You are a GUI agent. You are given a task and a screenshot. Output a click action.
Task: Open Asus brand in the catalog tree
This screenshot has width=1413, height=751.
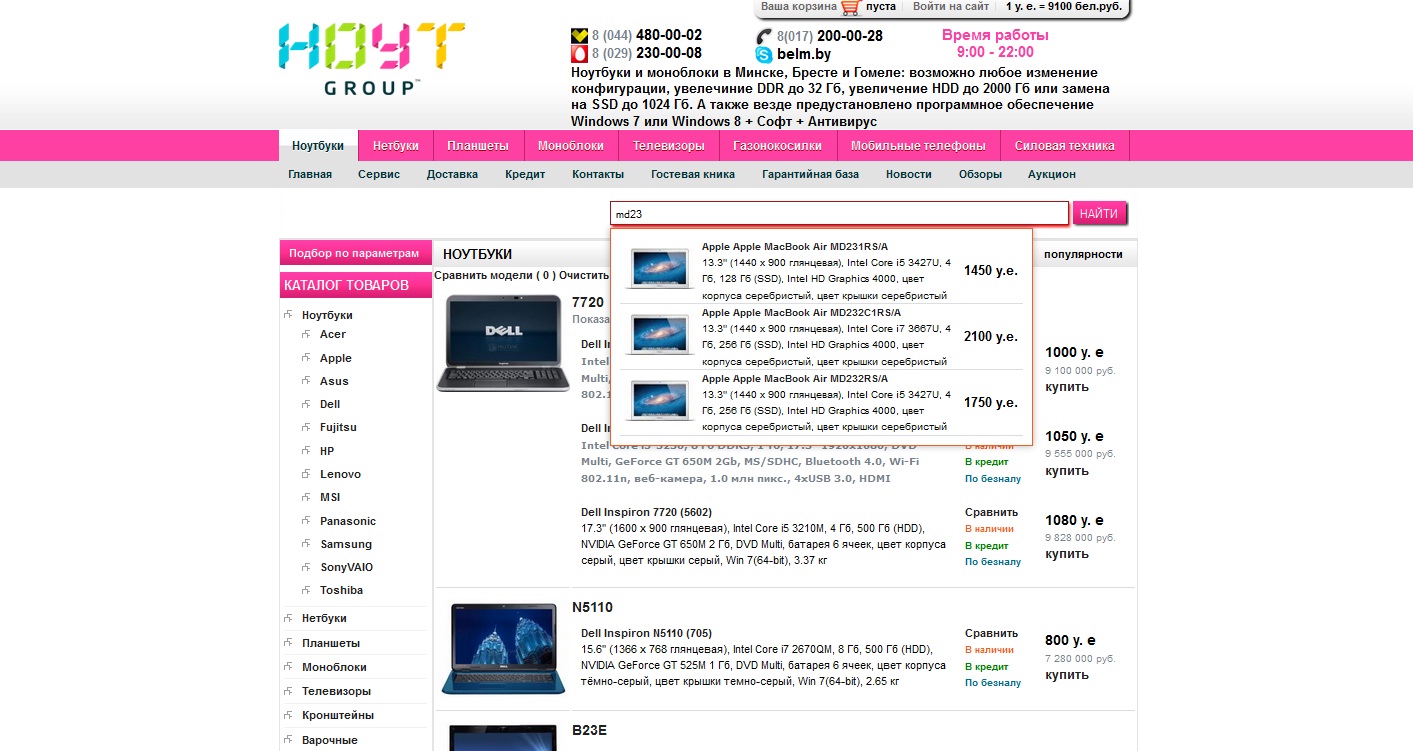click(x=334, y=381)
